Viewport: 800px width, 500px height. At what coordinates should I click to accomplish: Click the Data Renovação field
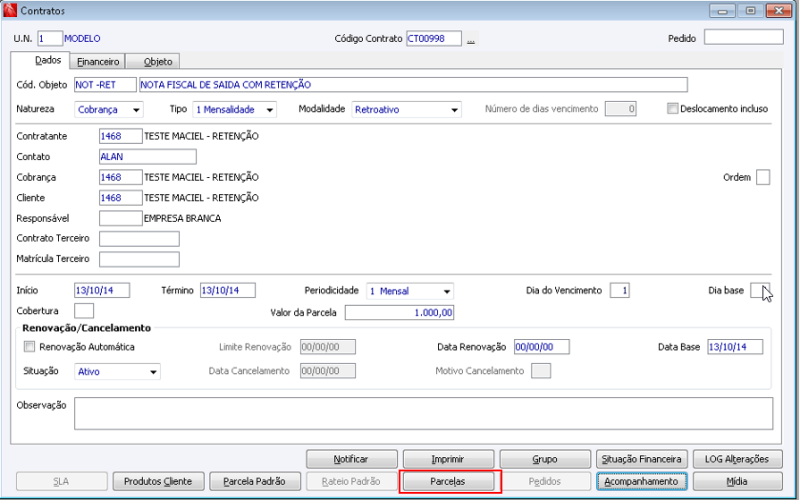click(x=542, y=347)
